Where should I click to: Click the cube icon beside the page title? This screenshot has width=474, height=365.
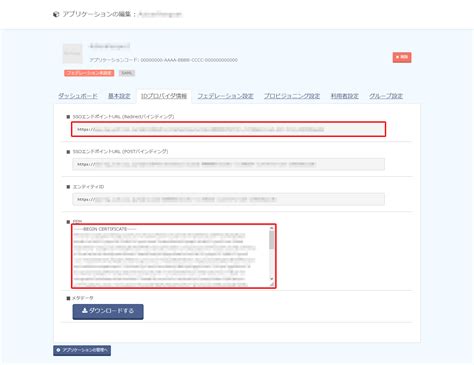click(56, 14)
